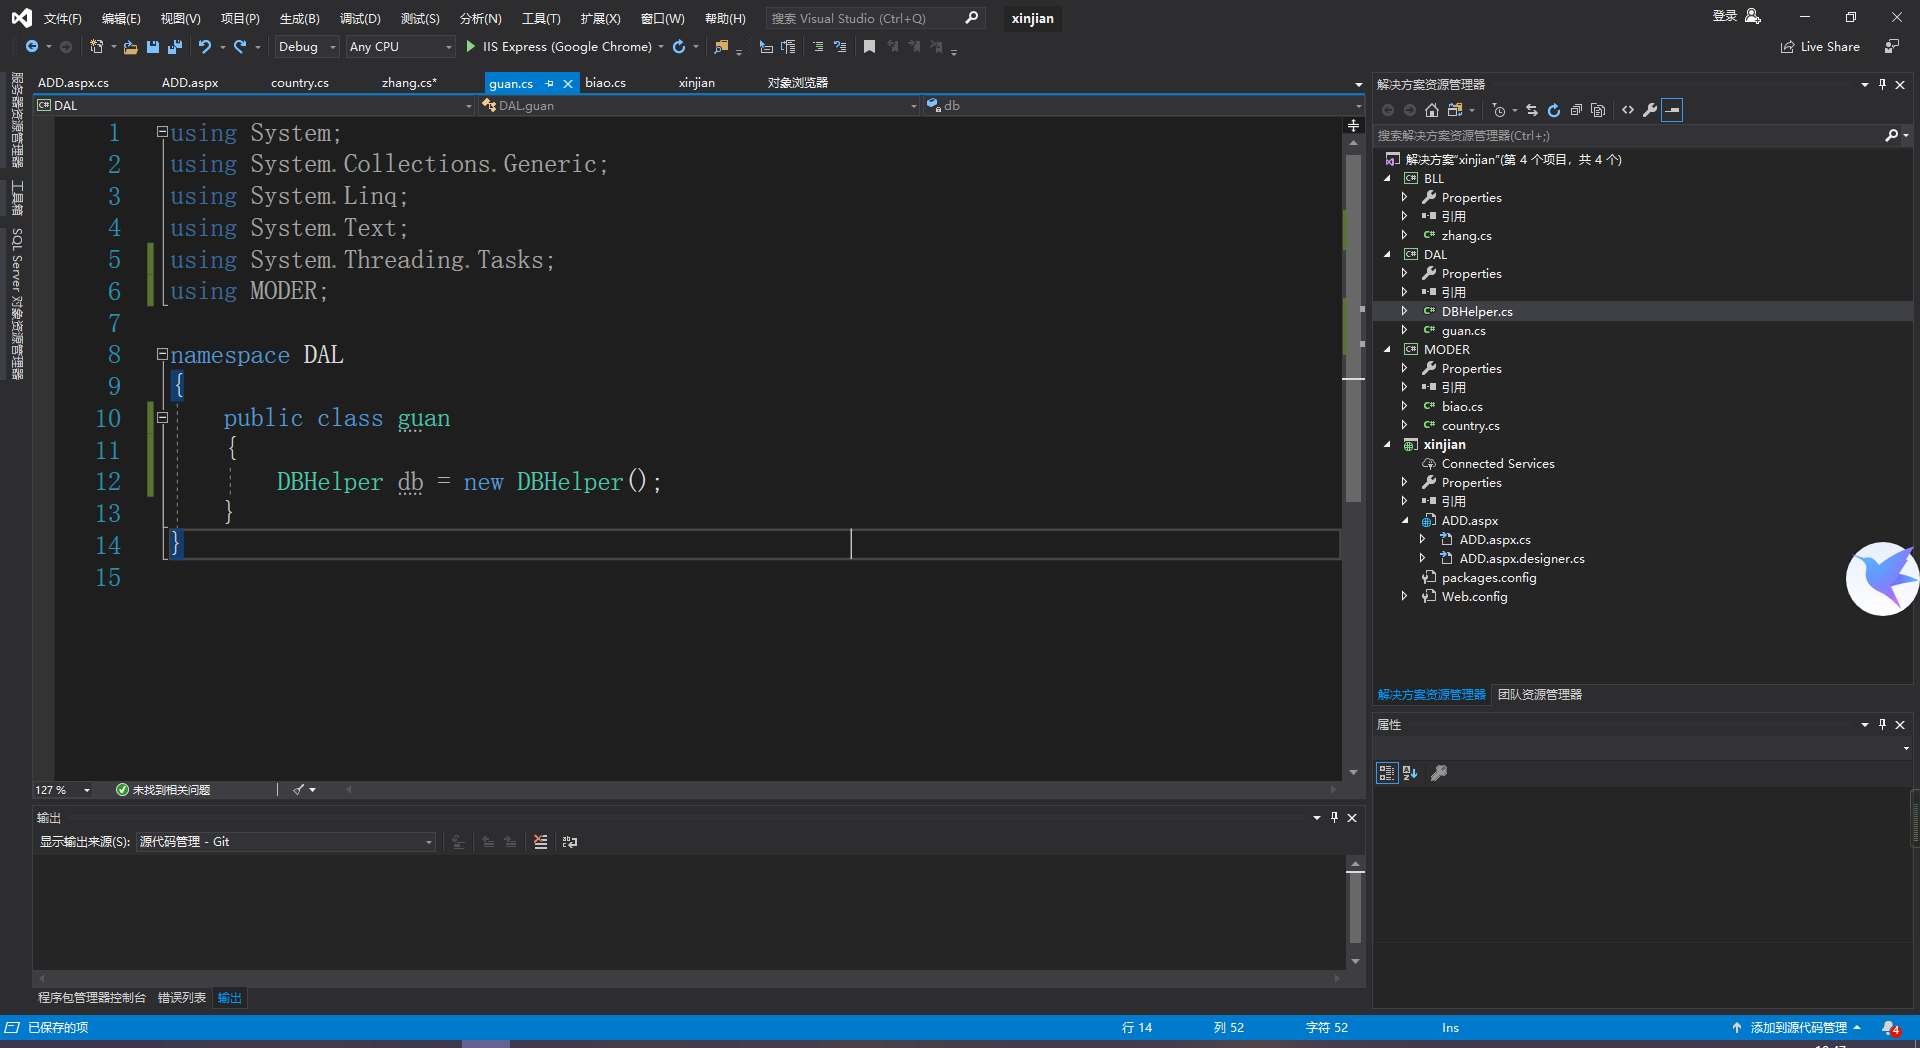Click Property Pages wrench in Properties panel
1920x1048 pixels.
pyautogui.click(x=1439, y=773)
